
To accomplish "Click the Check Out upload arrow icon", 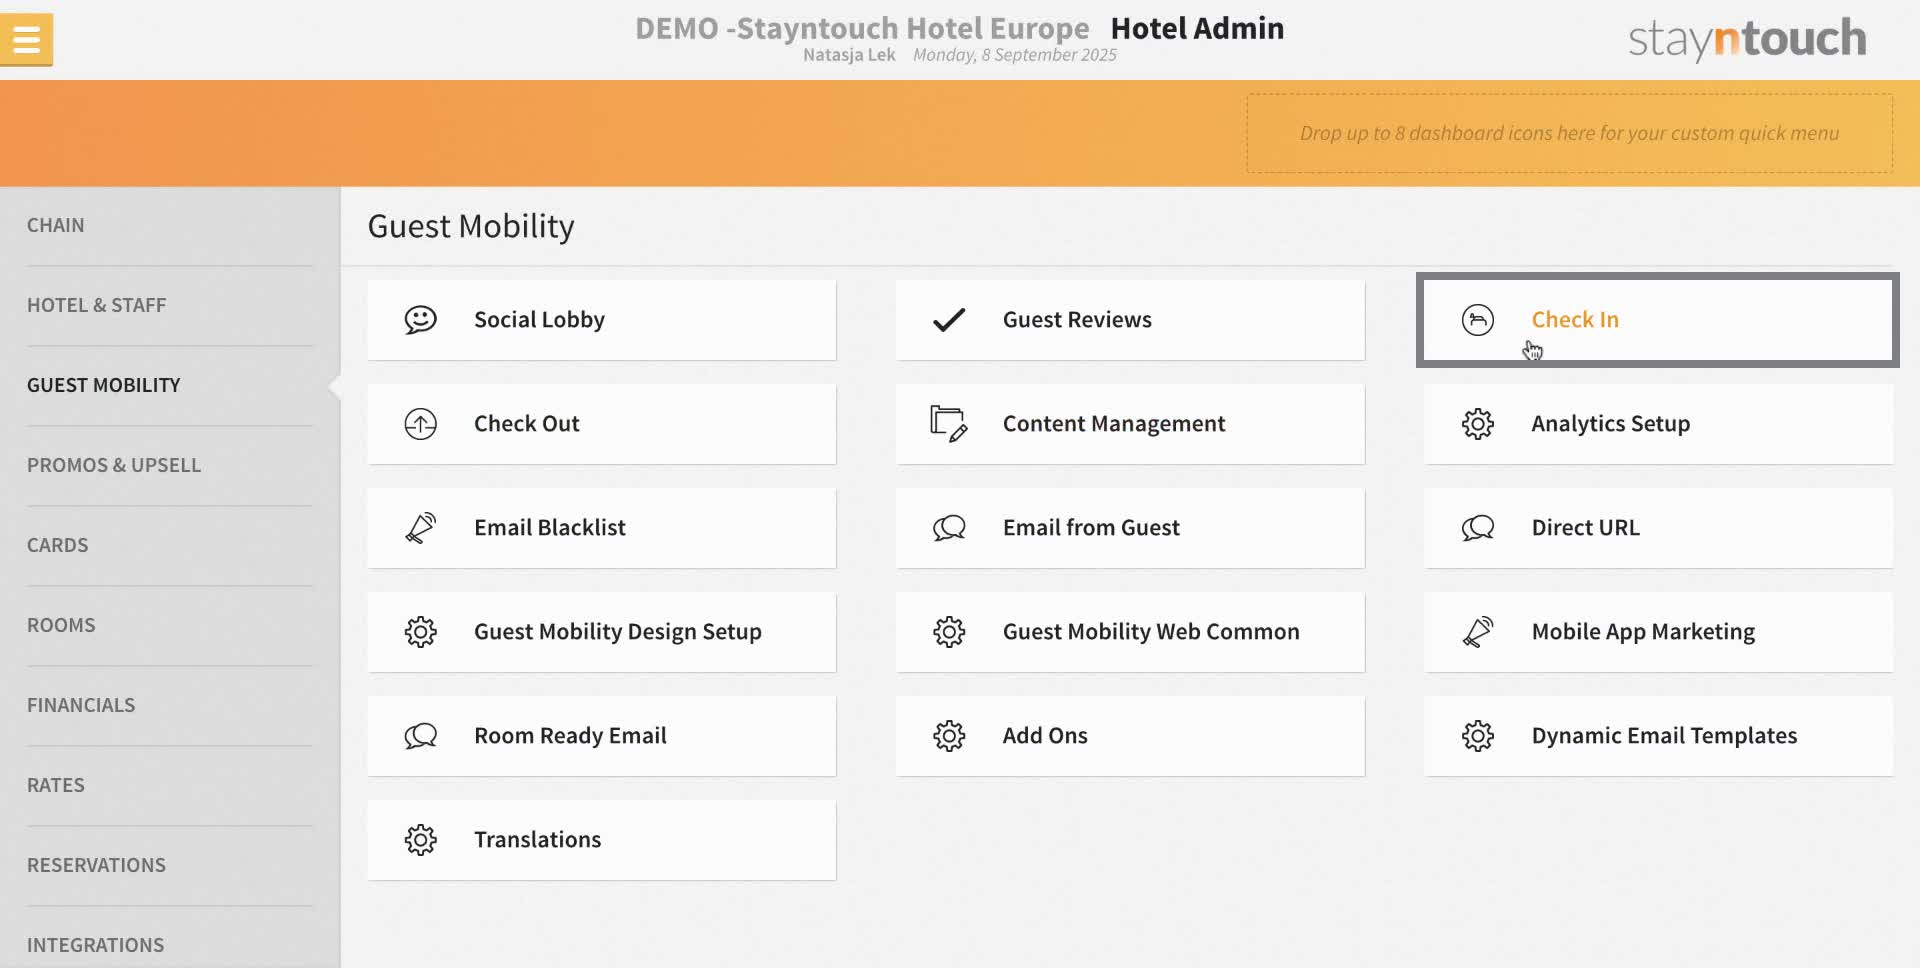I will point(420,423).
